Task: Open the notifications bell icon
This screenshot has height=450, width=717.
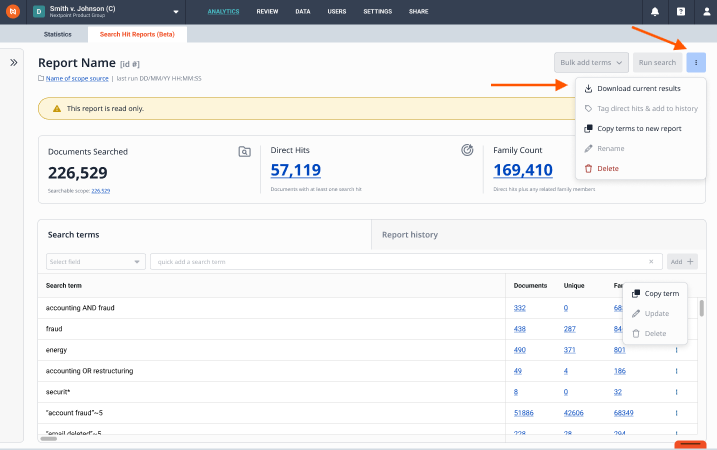Action: tap(655, 12)
